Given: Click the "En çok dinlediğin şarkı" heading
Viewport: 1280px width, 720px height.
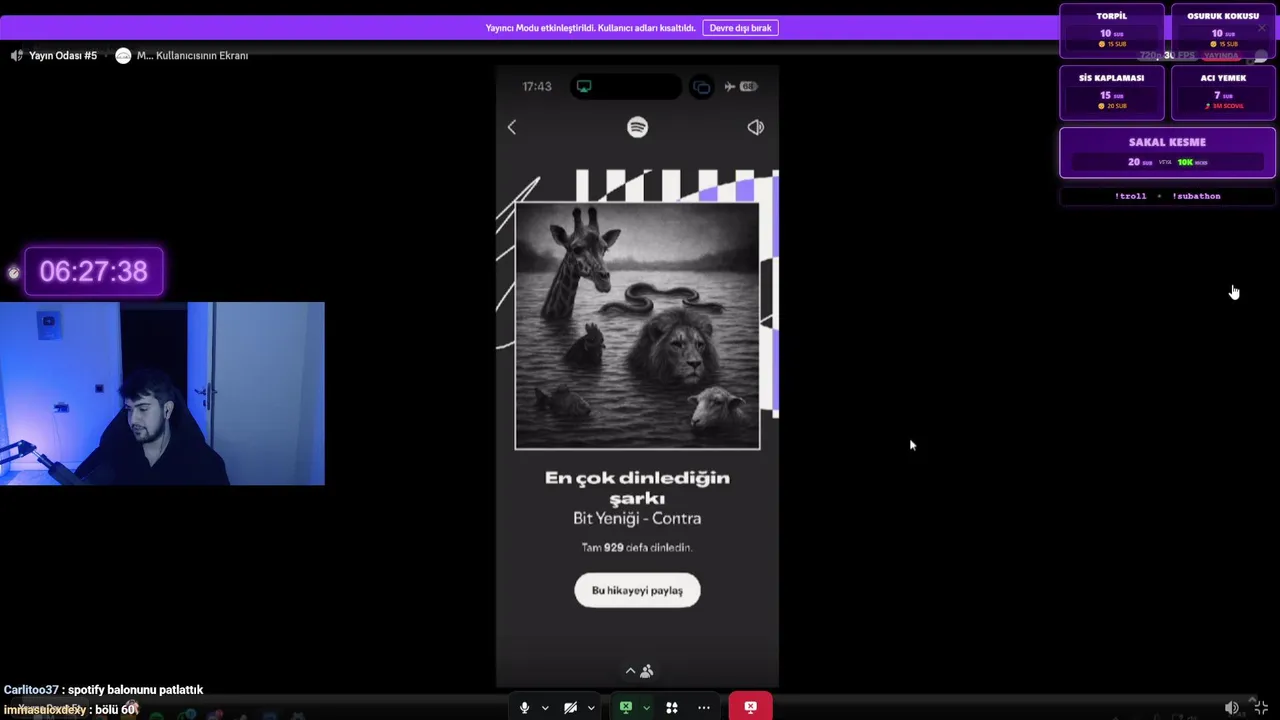Looking at the screenshot, I should 637,487.
